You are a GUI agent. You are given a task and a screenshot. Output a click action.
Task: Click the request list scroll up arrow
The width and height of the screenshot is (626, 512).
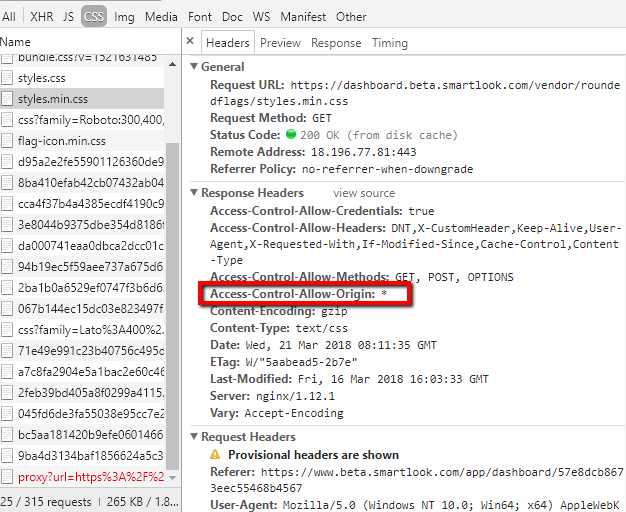point(172,64)
